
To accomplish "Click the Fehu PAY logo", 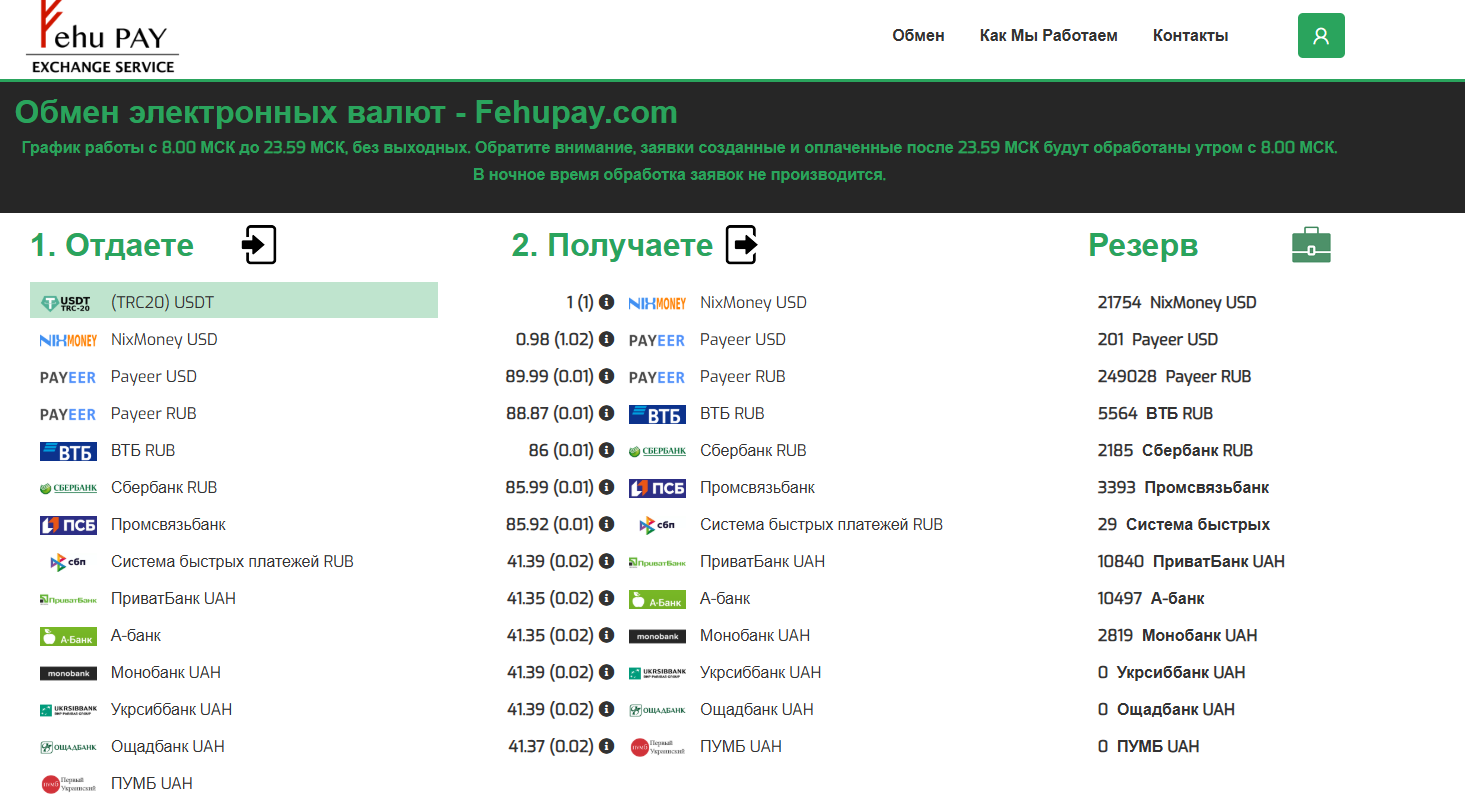I will 102,38.
